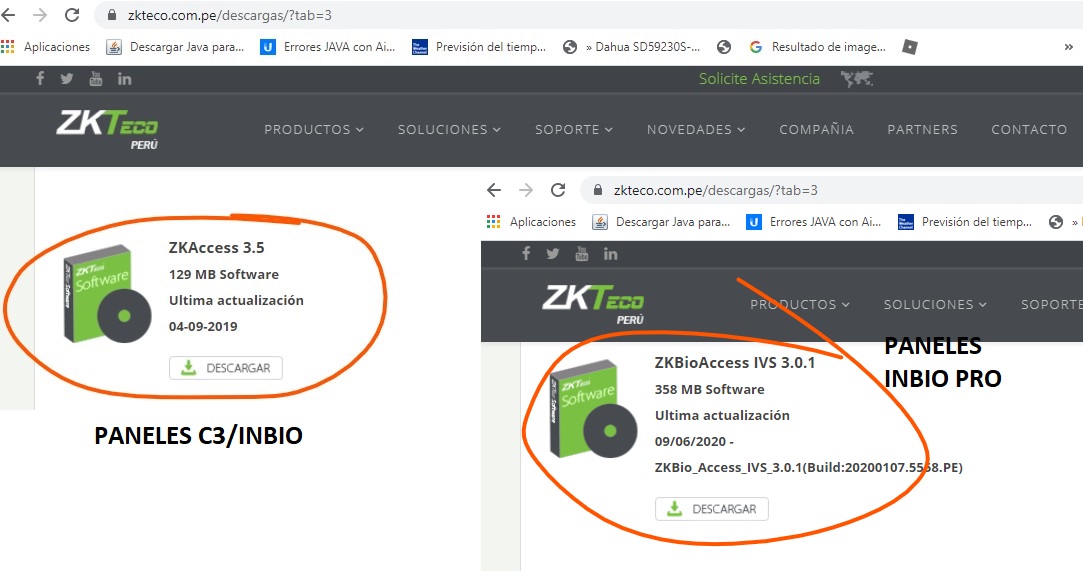Click ZKTeco Perú logo in inset window
Image resolution: width=1083 pixels, height=577 pixels.
pyautogui.click(x=593, y=304)
